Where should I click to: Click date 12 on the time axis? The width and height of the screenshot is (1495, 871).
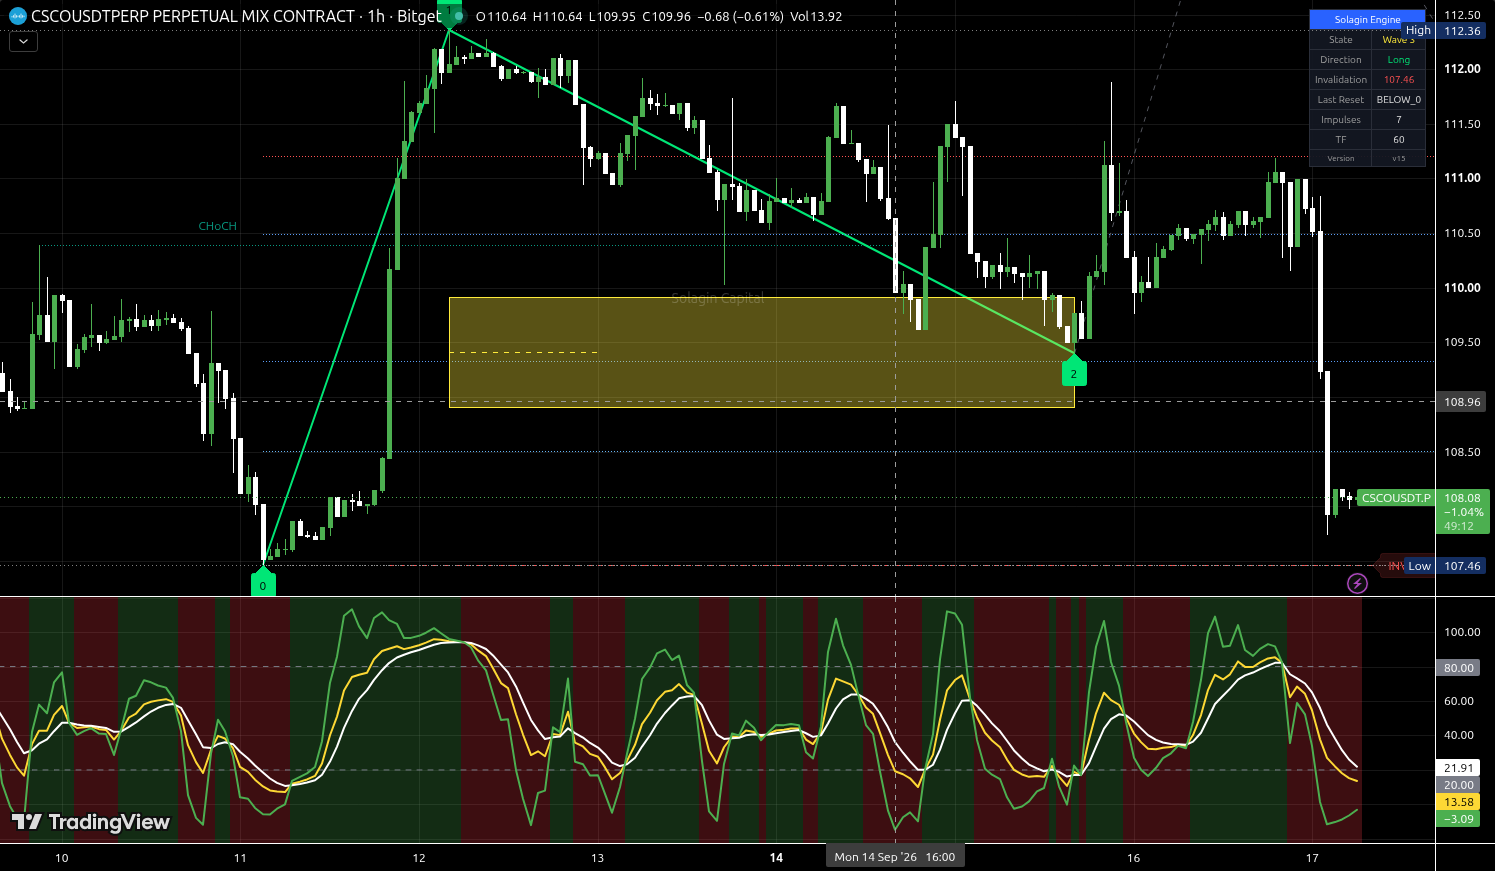coord(419,858)
